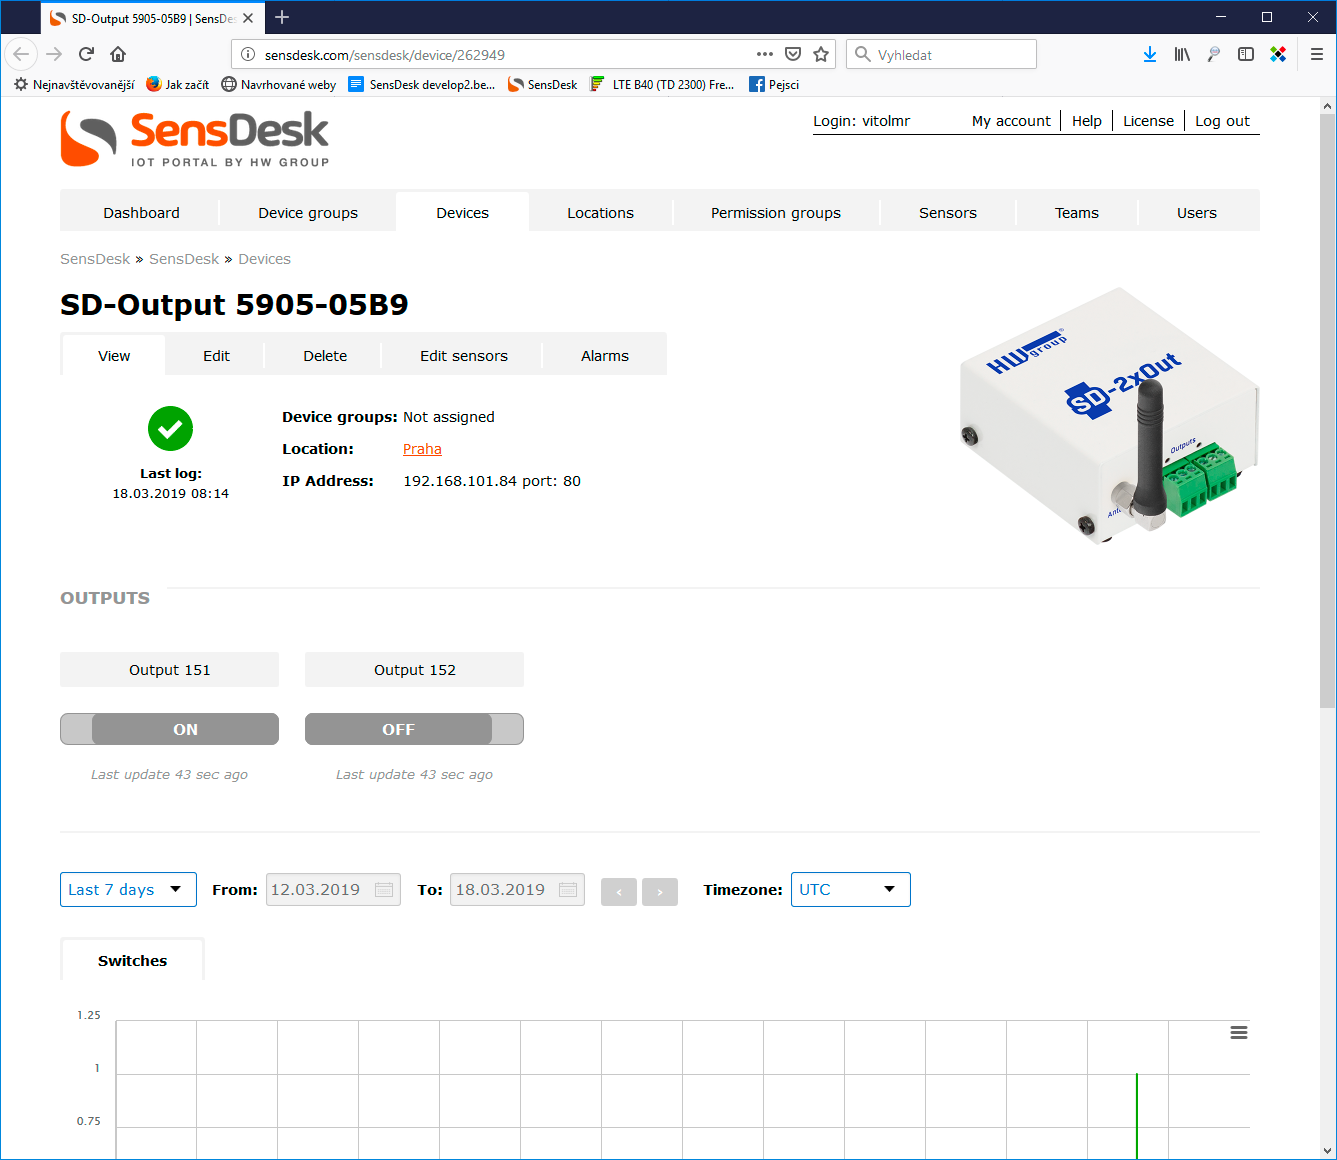This screenshot has height=1160, width=1337.
Task: Open the Jak začít bookmark
Action: click(x=178, y=84)
